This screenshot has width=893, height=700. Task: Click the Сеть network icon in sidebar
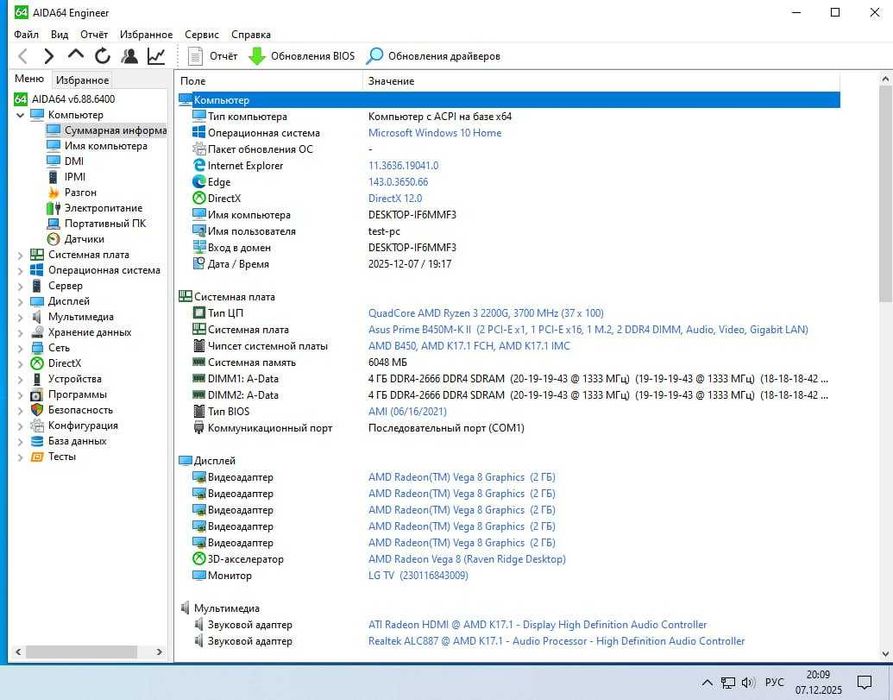coord(37,347)
